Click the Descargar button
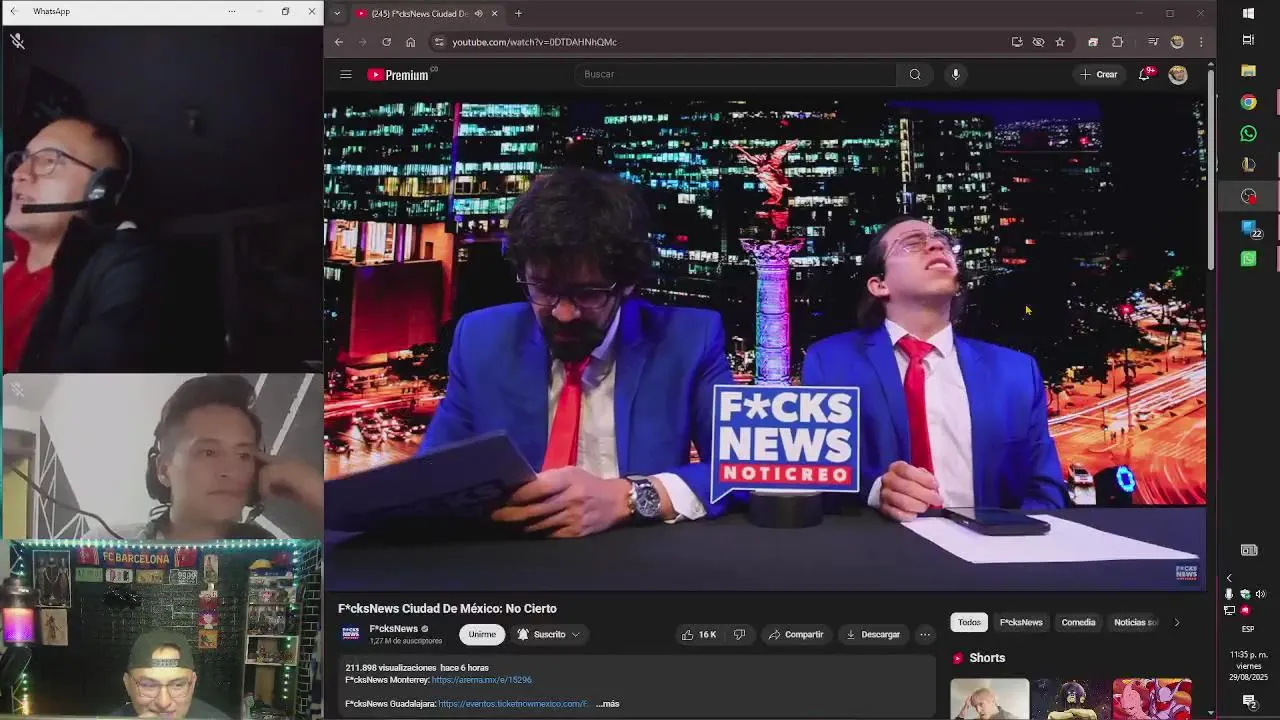 873,634
